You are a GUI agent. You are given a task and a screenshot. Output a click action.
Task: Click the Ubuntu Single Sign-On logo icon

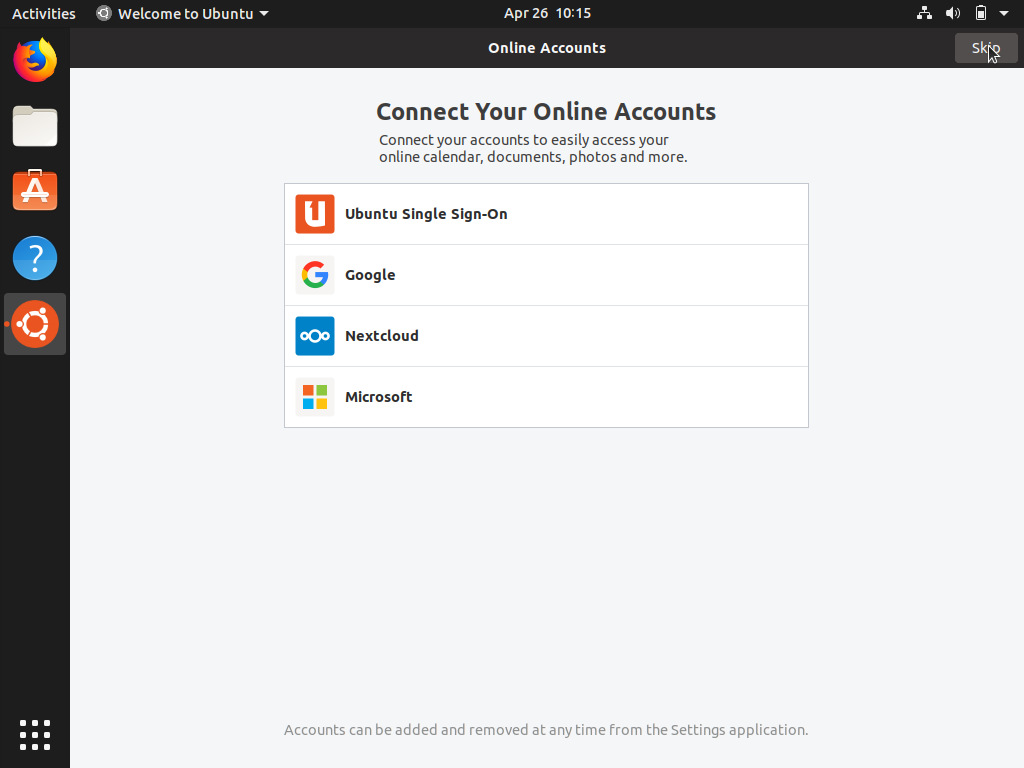tap(315, 214)
